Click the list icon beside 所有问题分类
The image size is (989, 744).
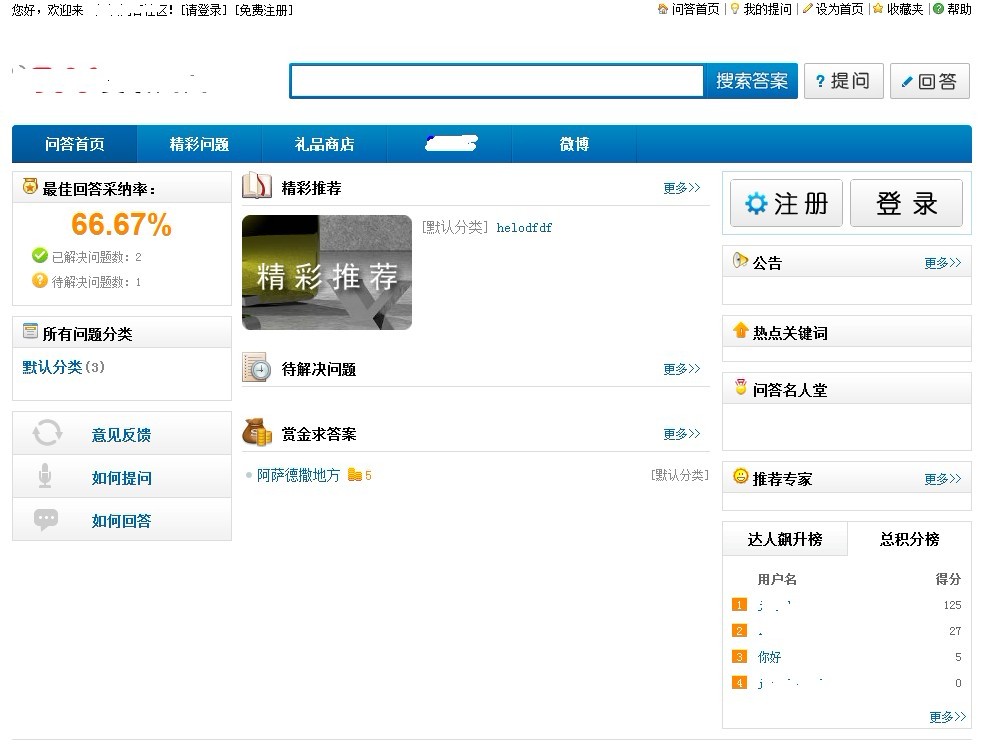click(x=30, y=331)
